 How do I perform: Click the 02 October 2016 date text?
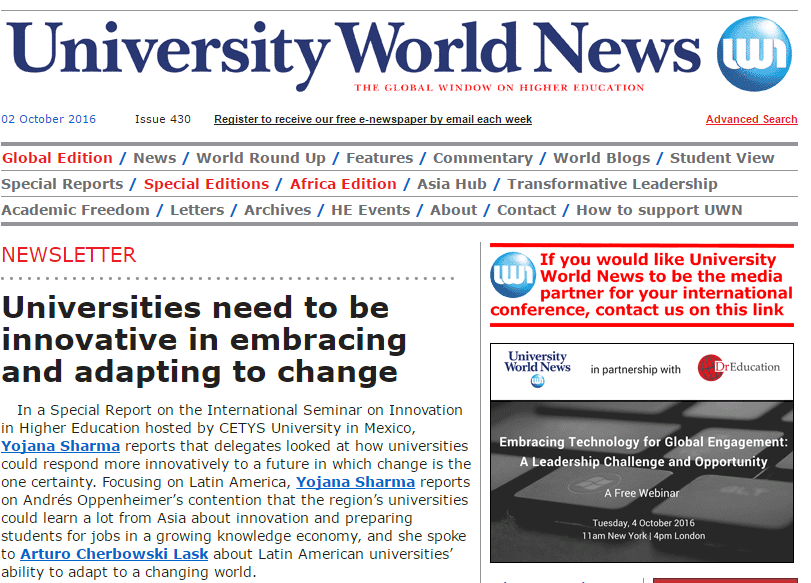pos(49,119)
